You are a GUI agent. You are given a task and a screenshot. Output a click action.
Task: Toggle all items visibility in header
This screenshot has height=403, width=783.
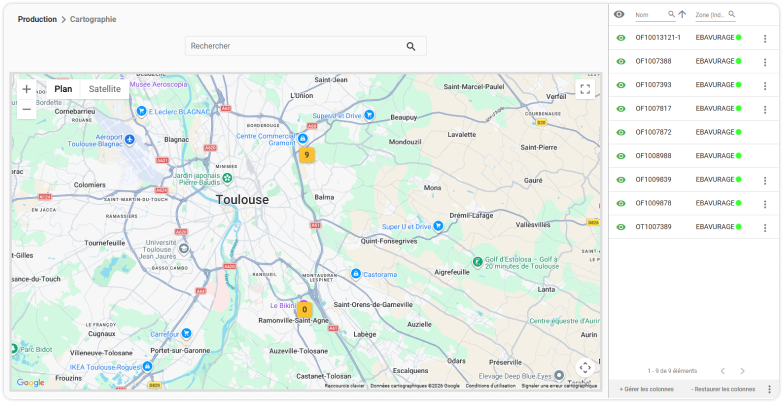tap(619, 14)
